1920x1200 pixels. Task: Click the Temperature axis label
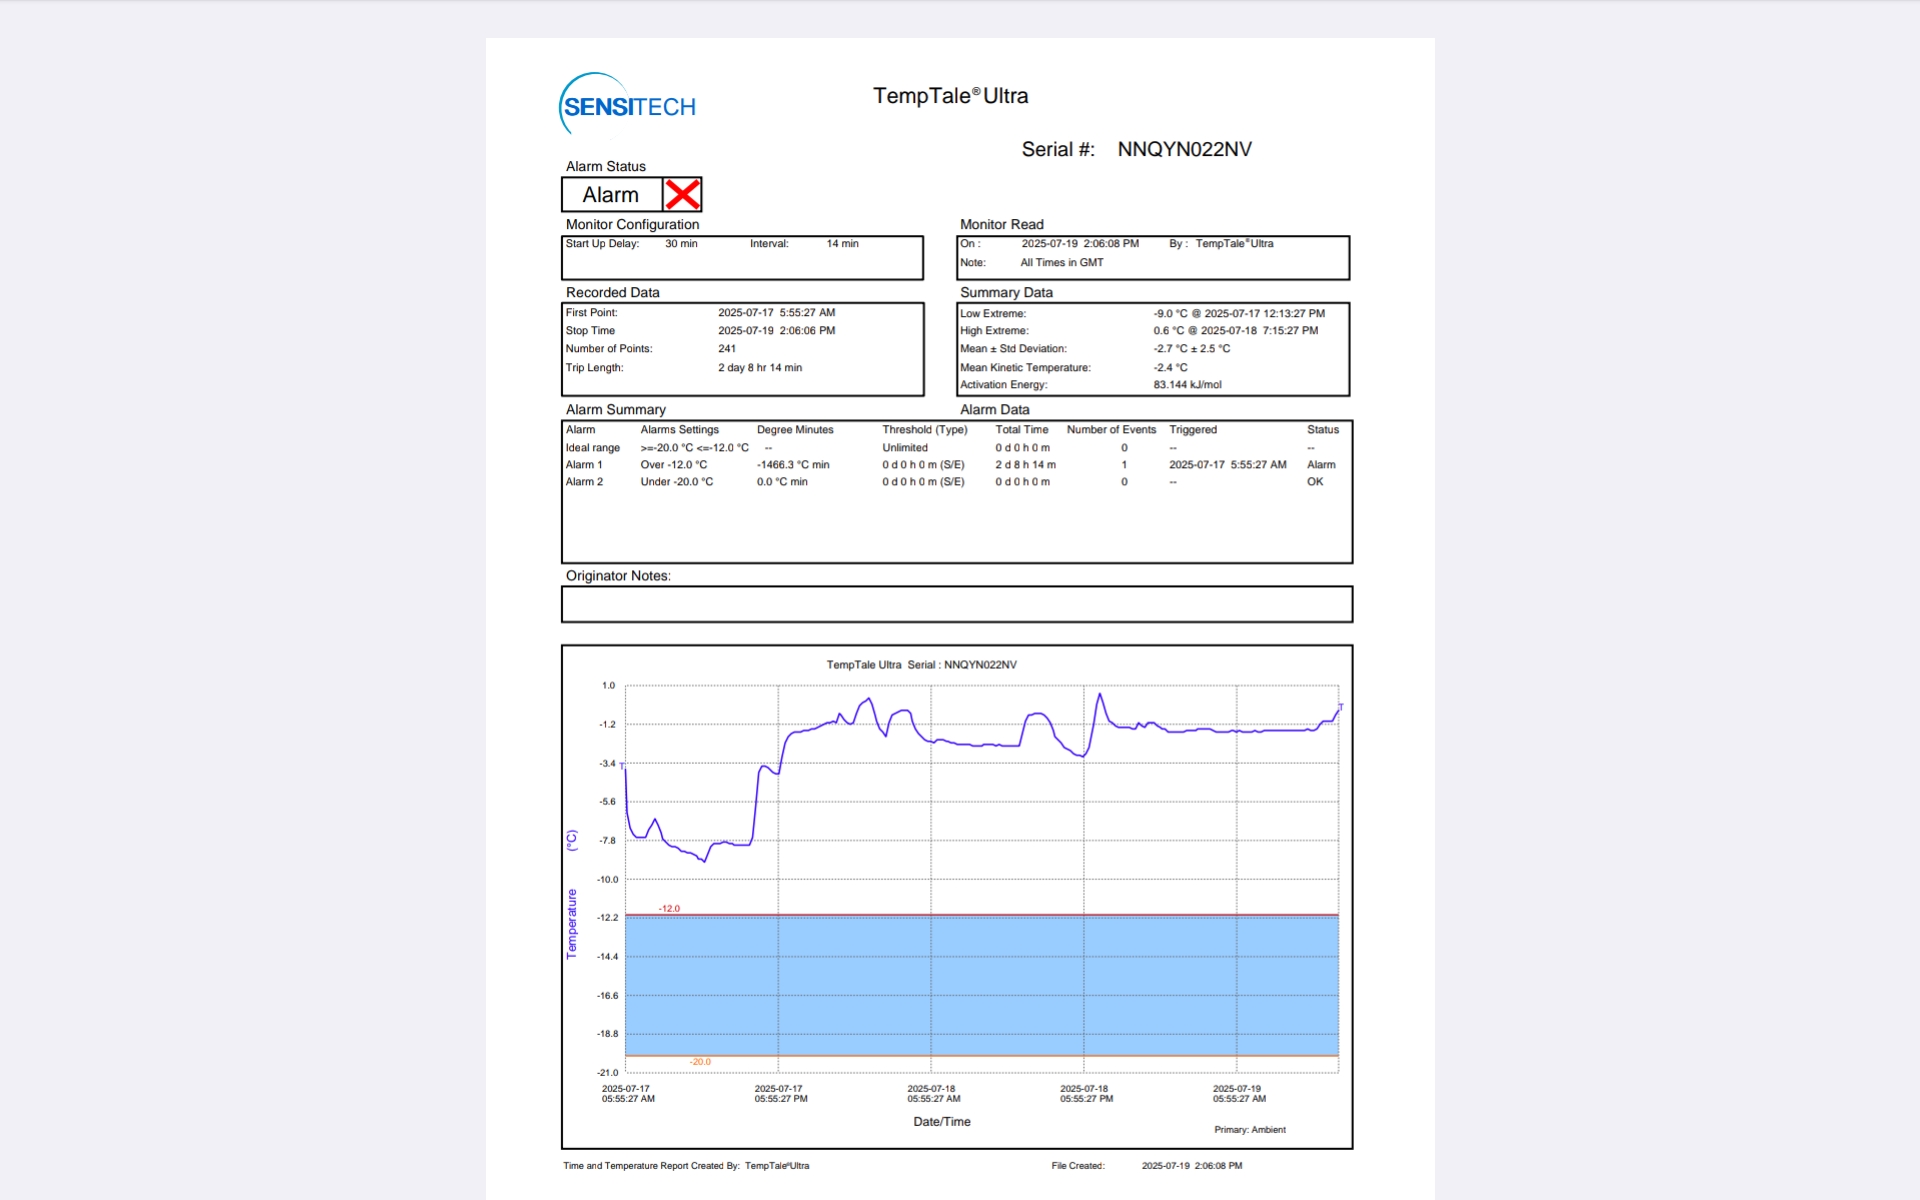[572, 923]
